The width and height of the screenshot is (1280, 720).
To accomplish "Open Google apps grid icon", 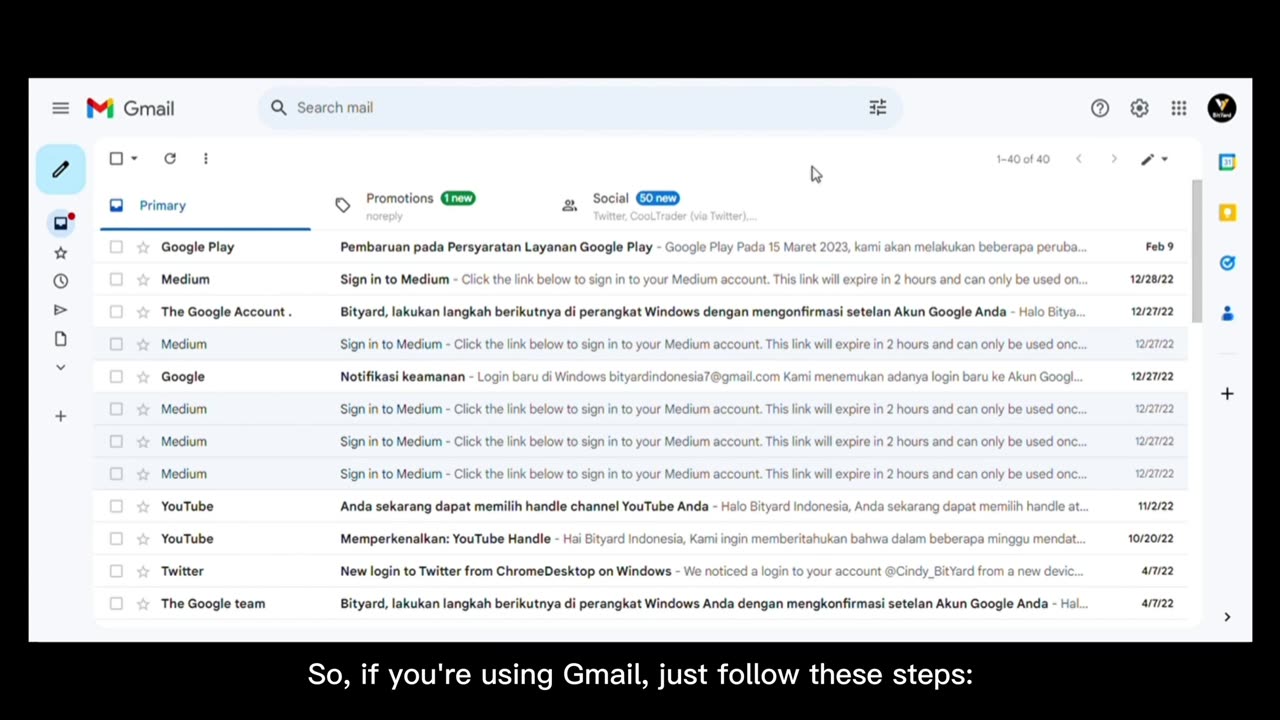I will coord(1179,108).
